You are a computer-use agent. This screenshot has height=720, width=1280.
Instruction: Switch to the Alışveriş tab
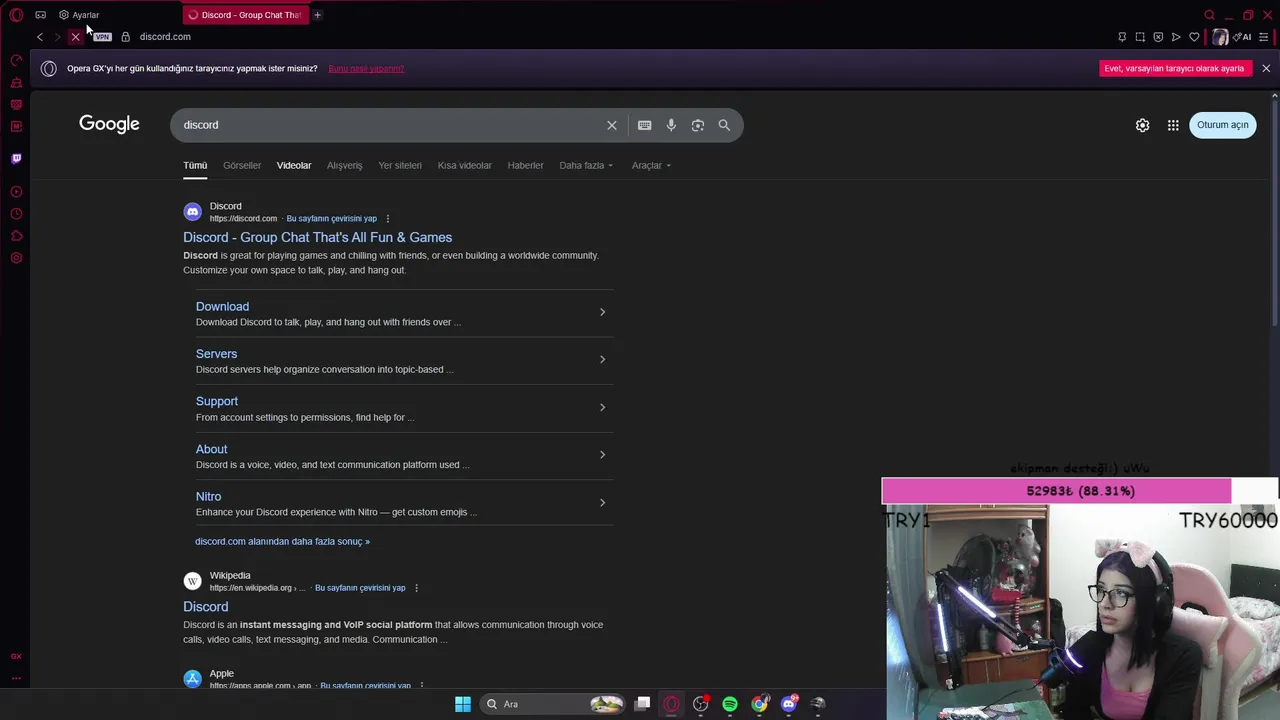click(344, 166)
